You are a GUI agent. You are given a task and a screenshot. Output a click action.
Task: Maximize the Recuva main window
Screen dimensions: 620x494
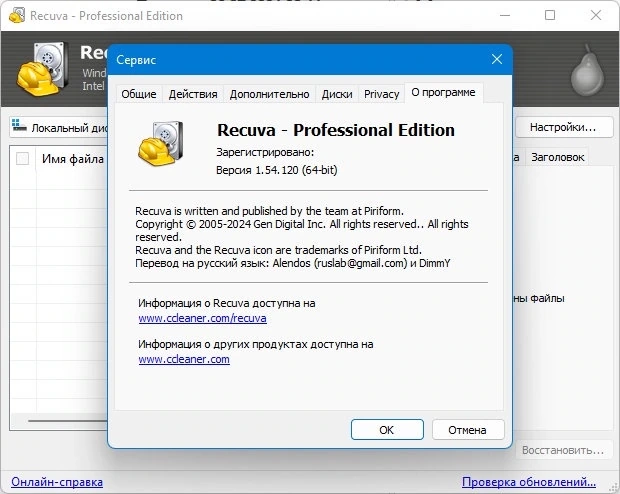tap(550, 15)
